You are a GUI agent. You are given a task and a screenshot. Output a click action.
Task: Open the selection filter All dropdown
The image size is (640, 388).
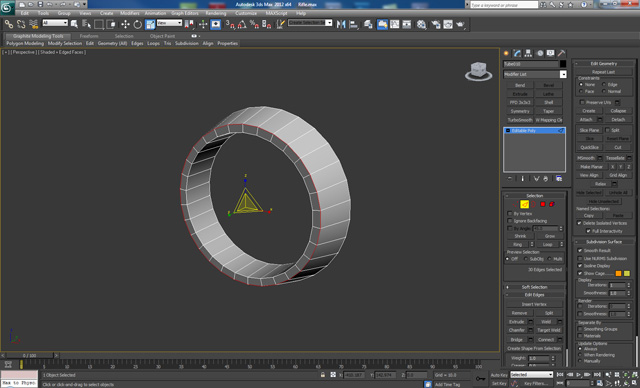click(55, 23)
